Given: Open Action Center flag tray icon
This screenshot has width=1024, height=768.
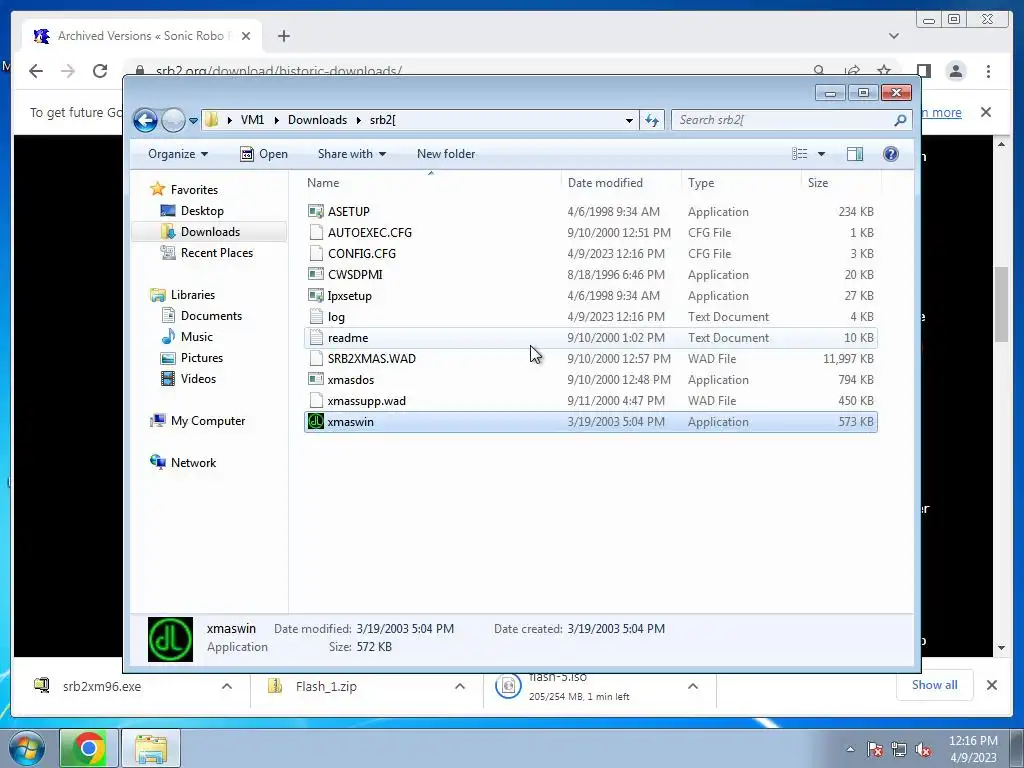Looking at the screenshot, I should tap(875, 750).
